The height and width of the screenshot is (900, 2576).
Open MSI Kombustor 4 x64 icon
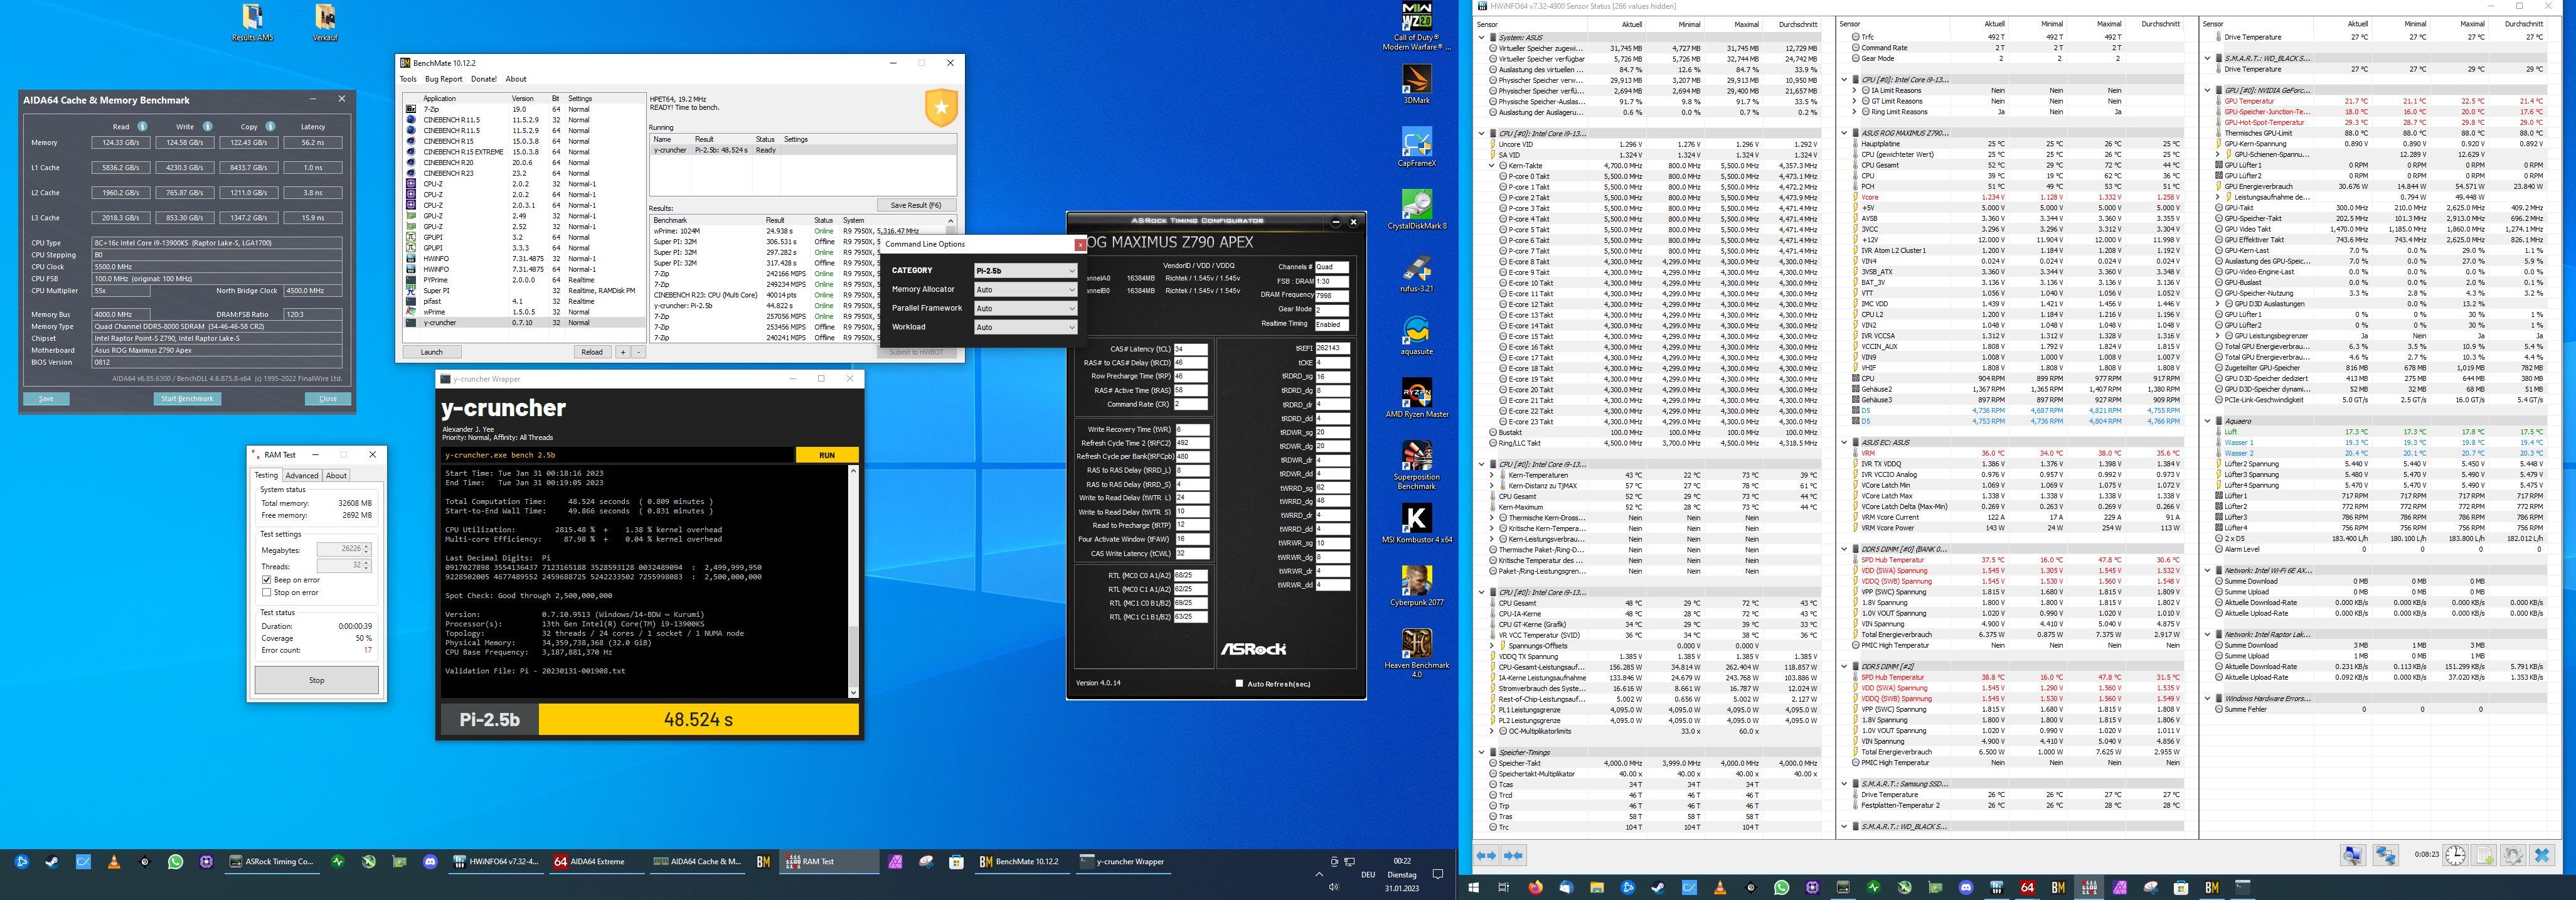[x=1416, y=524]
